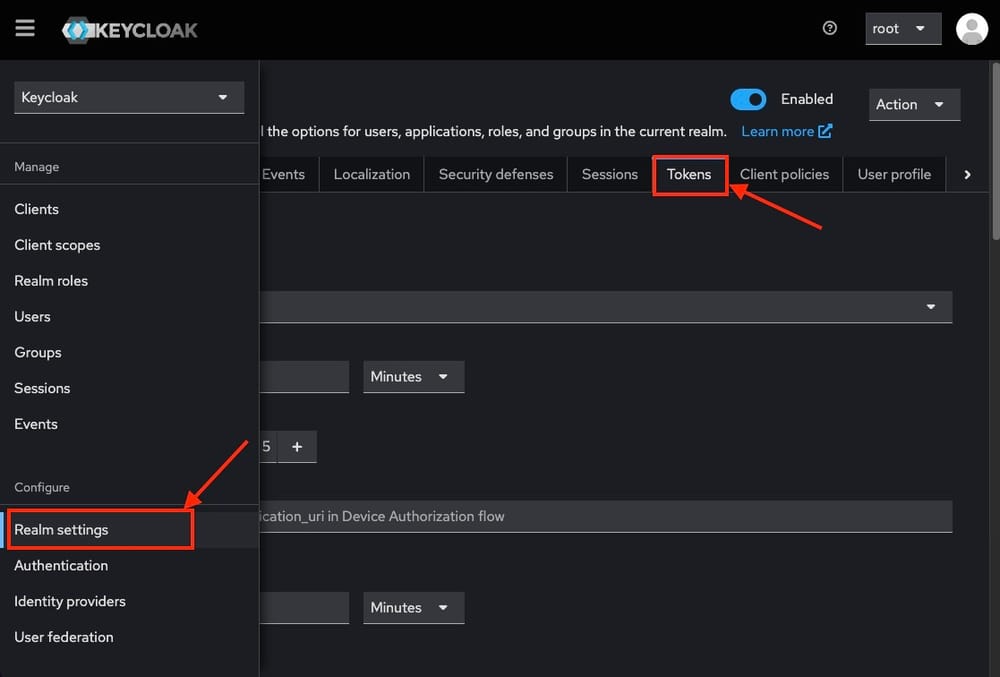
Task: Click the plus increment button
Action: click(297, 447)
